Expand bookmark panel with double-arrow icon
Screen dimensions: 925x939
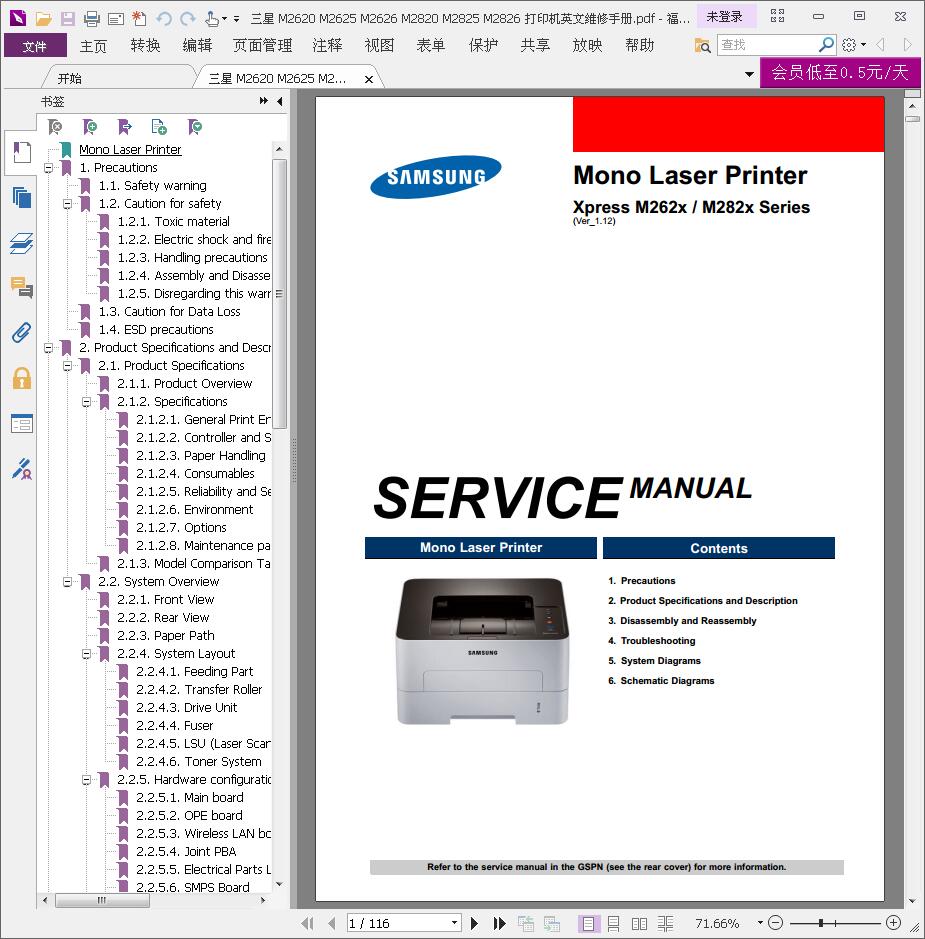pos(263,101)
